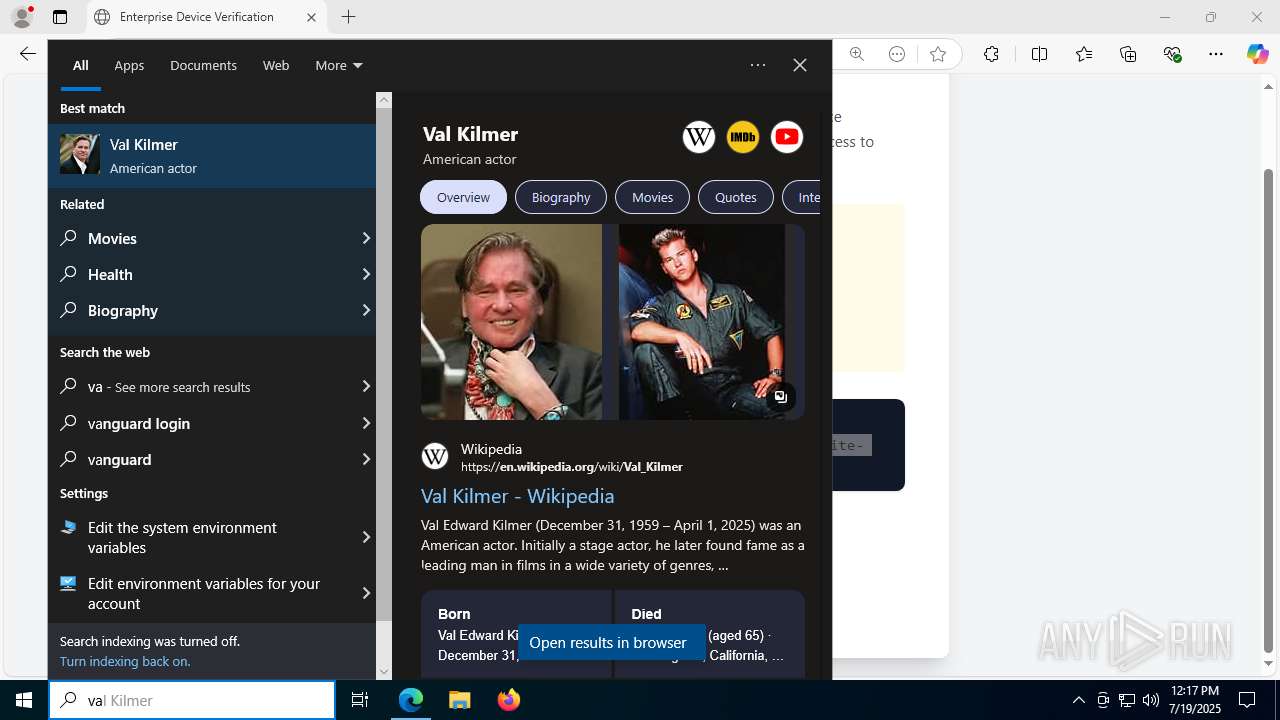Click the Edge back arrow
Viewport: 1280px width, 720px height.
[27, 54]
